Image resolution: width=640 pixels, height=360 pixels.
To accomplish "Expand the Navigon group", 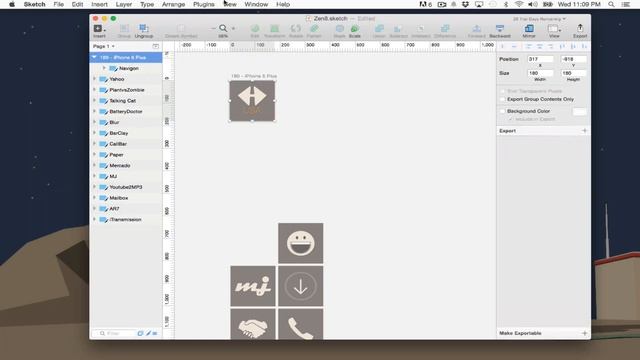I will tap(104, 68).
